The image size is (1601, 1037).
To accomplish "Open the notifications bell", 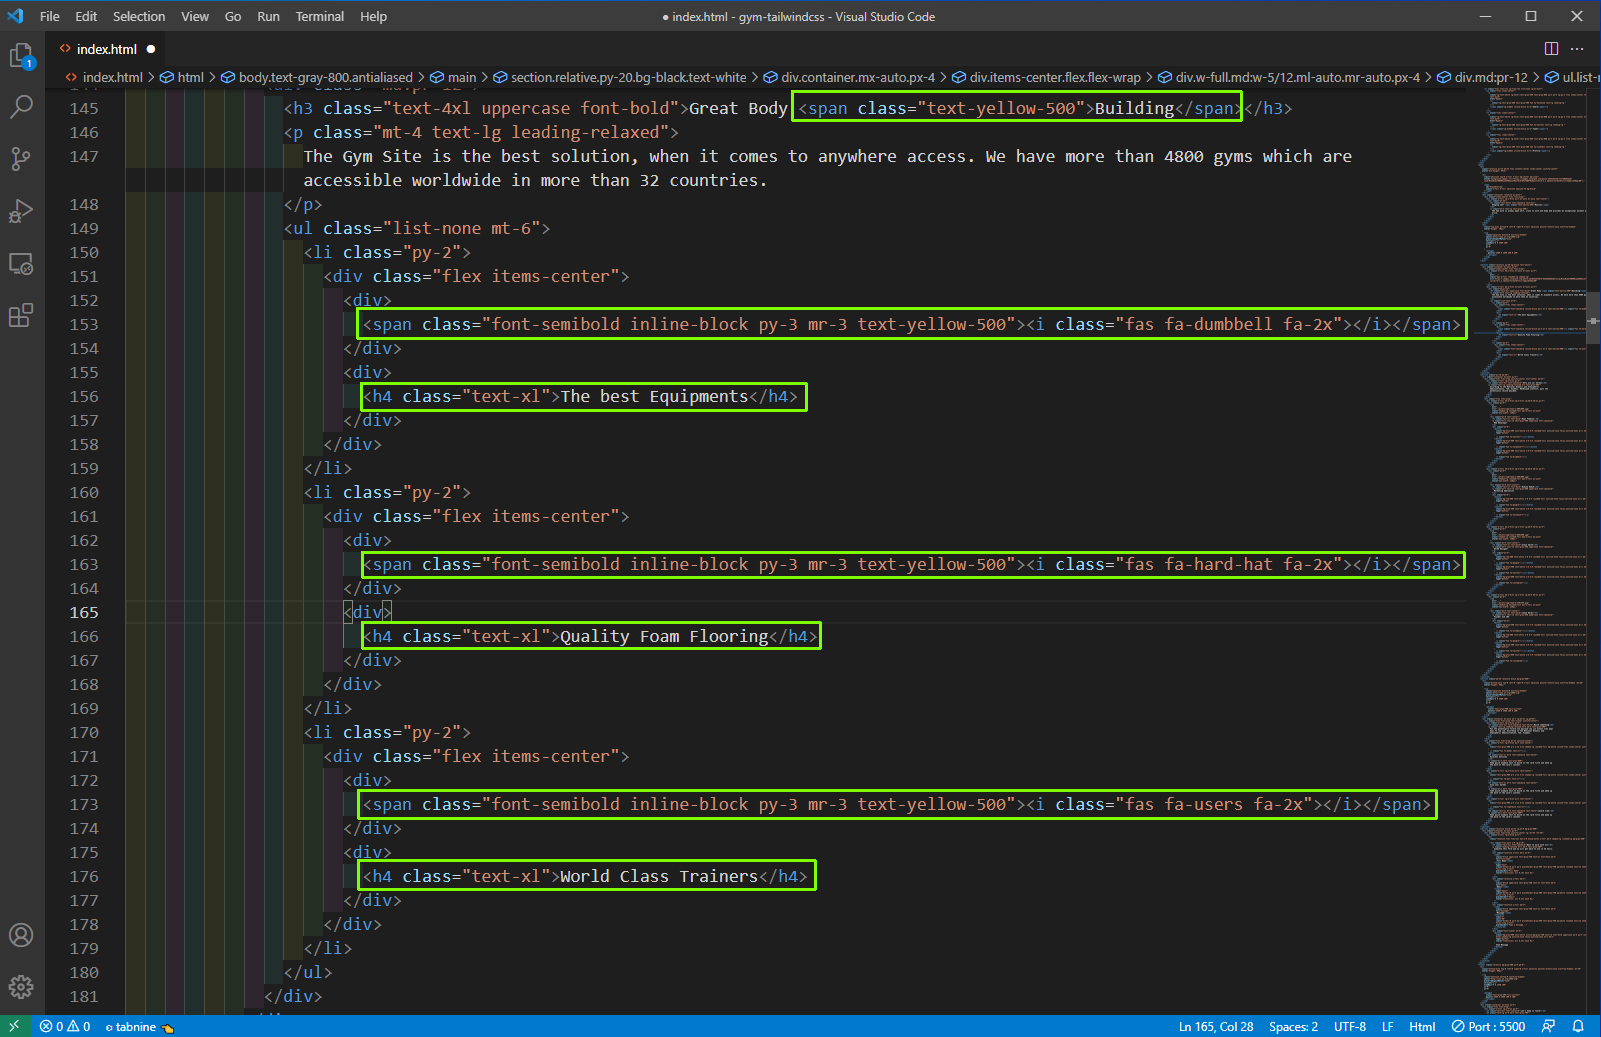I will (1578, 1026).
